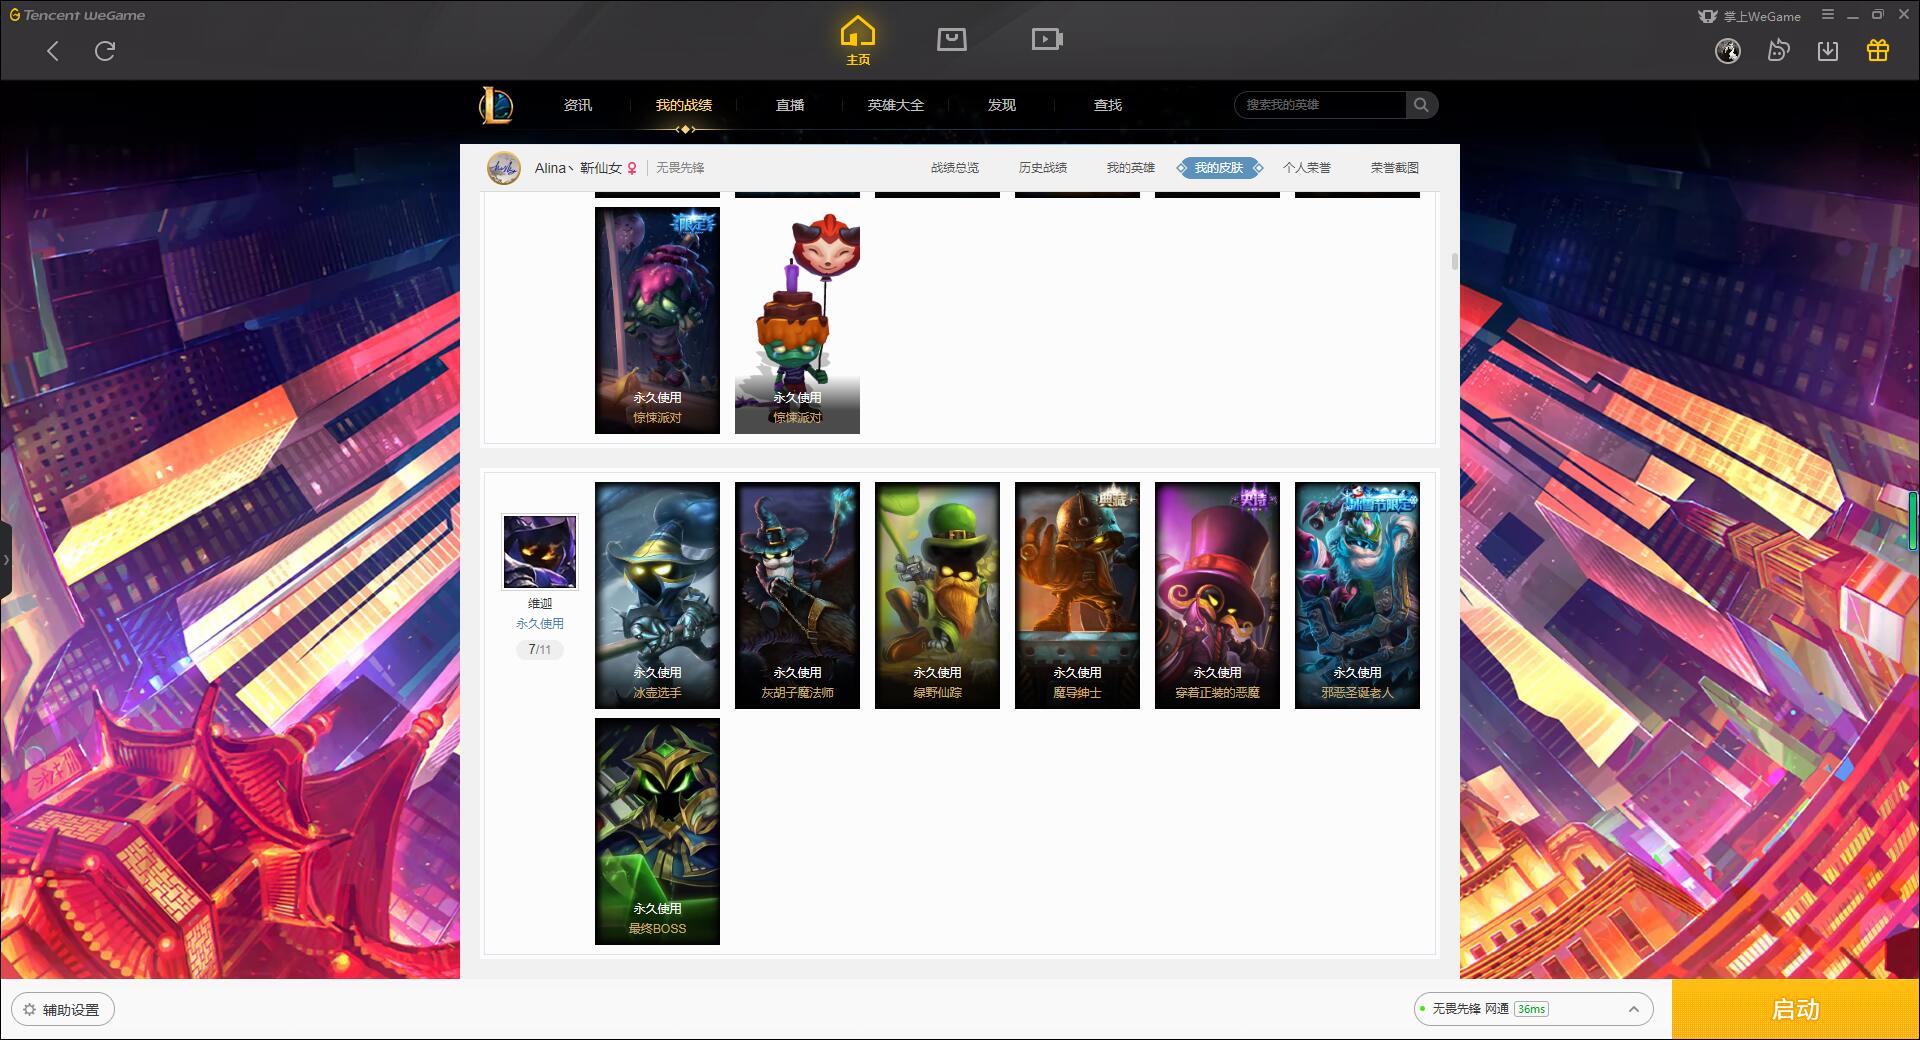
Task: Switch to 战绩总览 sub-tab
Action: click(955, 168)
